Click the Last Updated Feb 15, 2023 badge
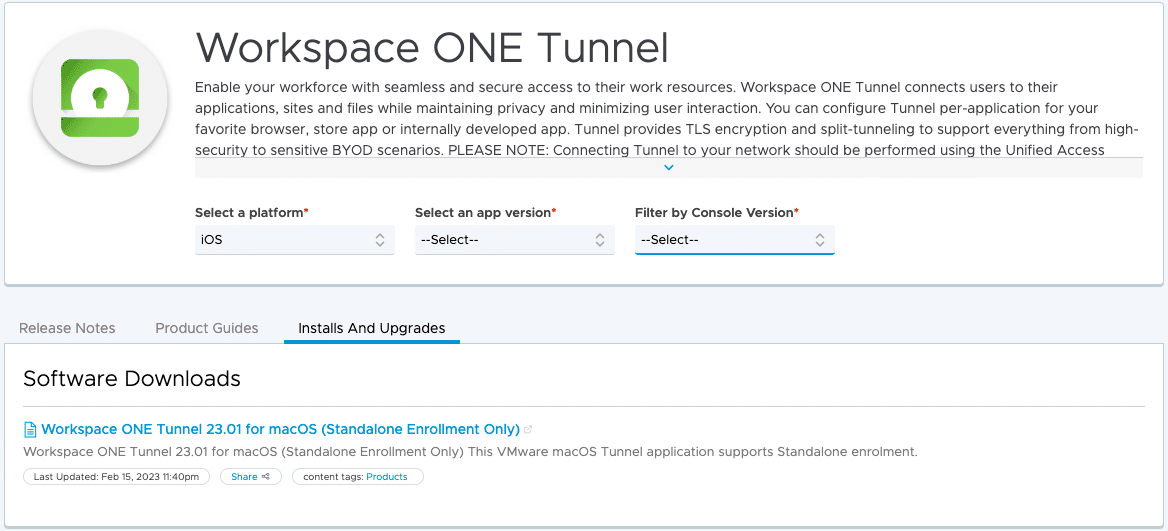This screenshot has height=531, width=1168. point(116,477)
